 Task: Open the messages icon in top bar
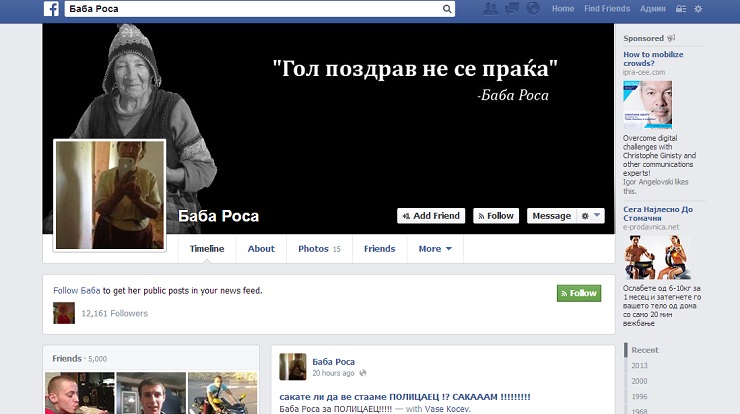tap(511, 9)
